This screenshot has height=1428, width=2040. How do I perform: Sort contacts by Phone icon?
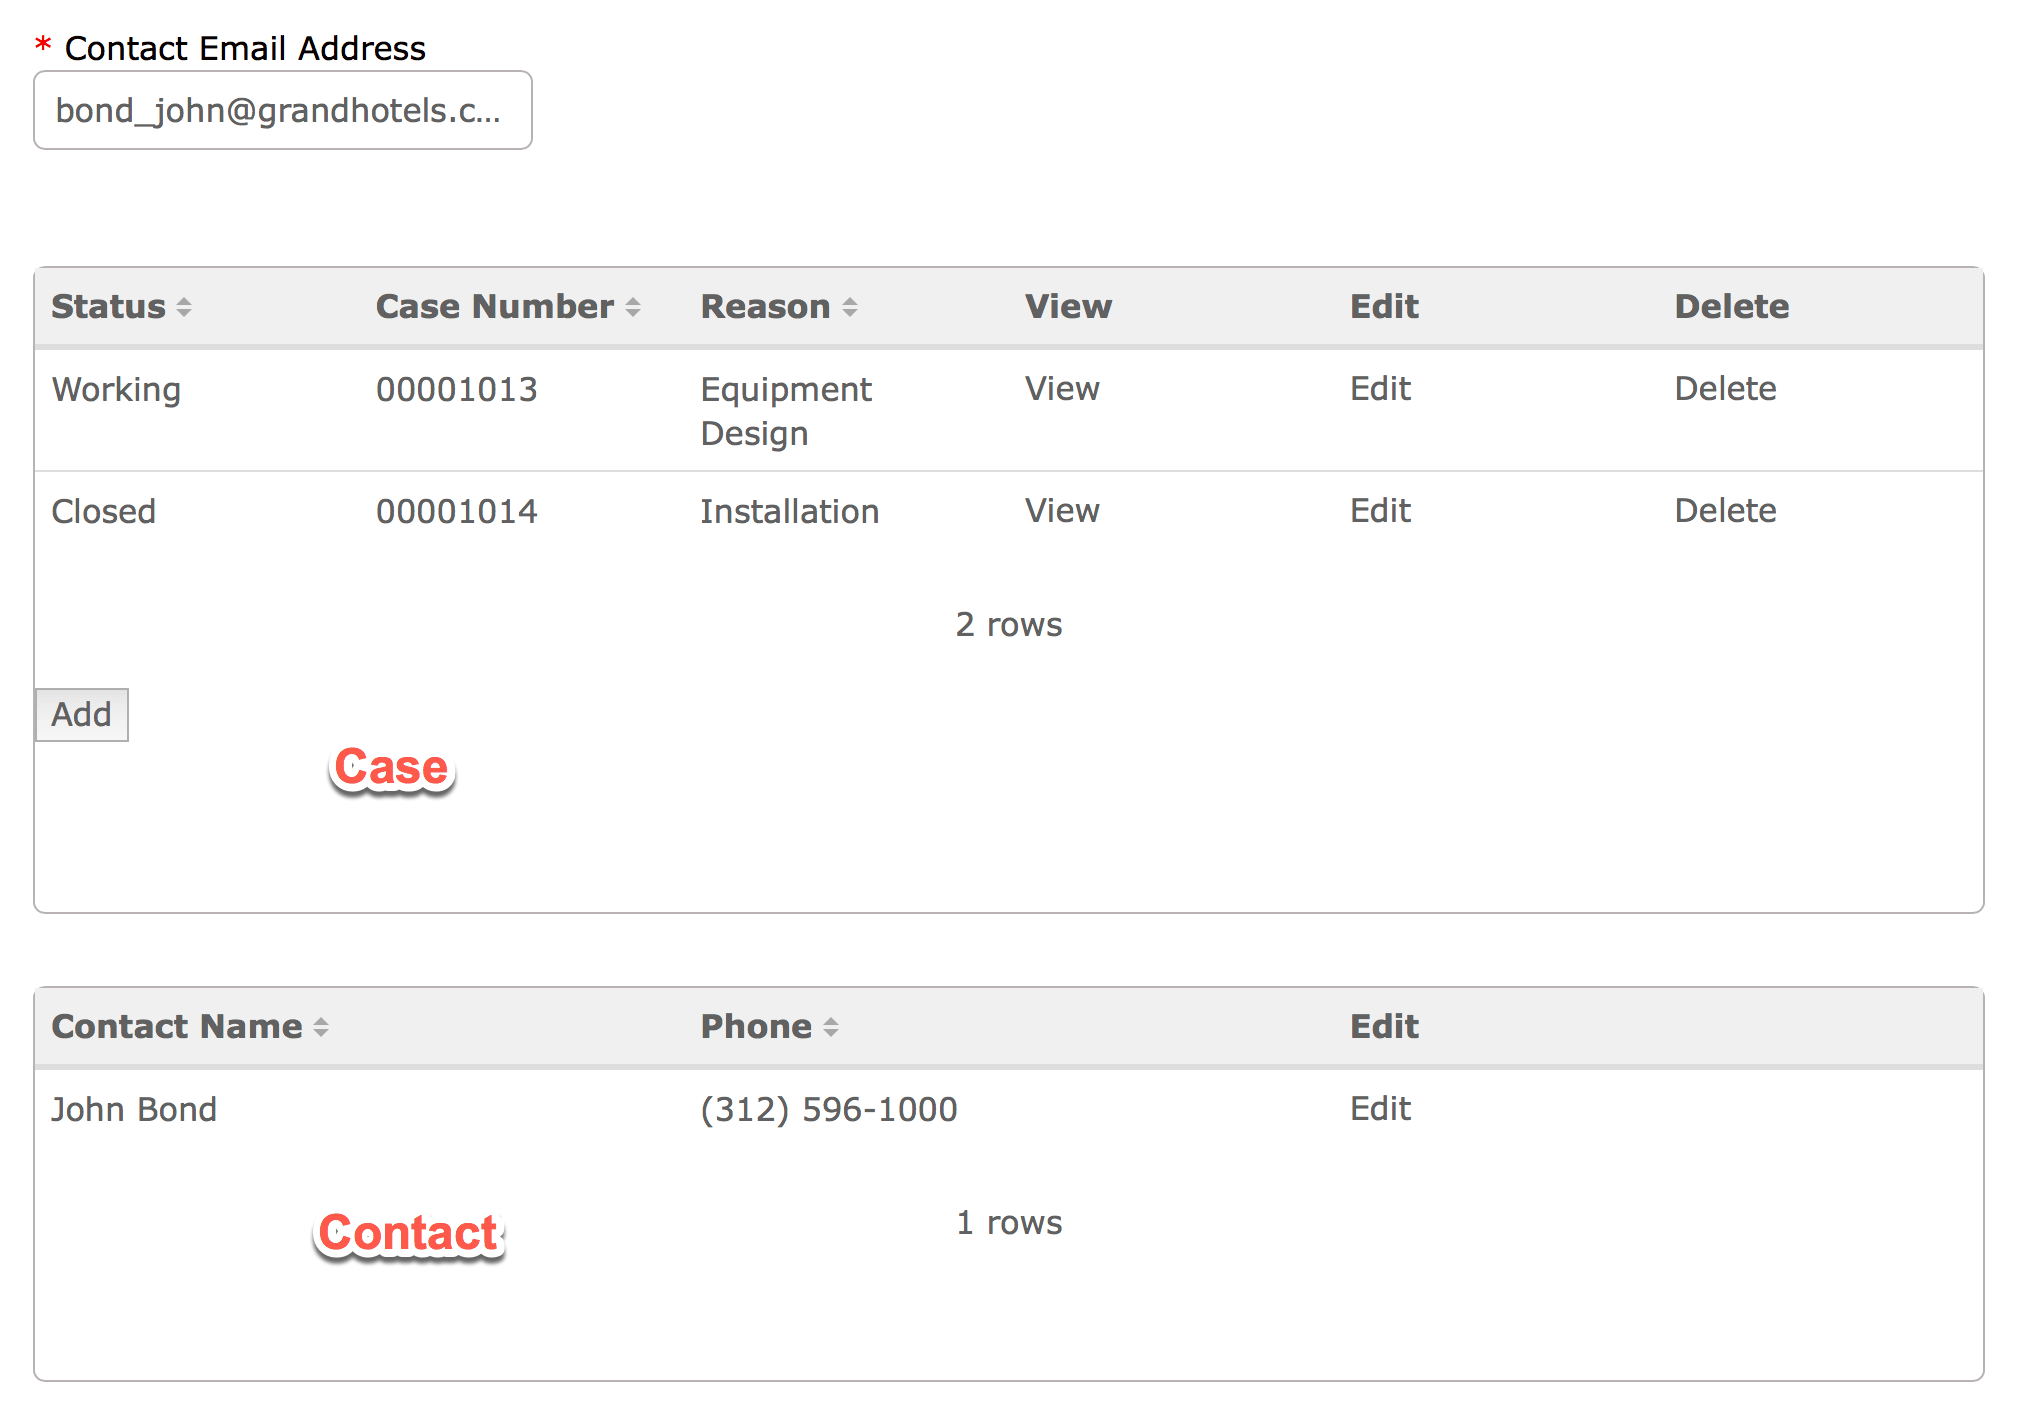pyautogui.click(x=831, y=1027)
